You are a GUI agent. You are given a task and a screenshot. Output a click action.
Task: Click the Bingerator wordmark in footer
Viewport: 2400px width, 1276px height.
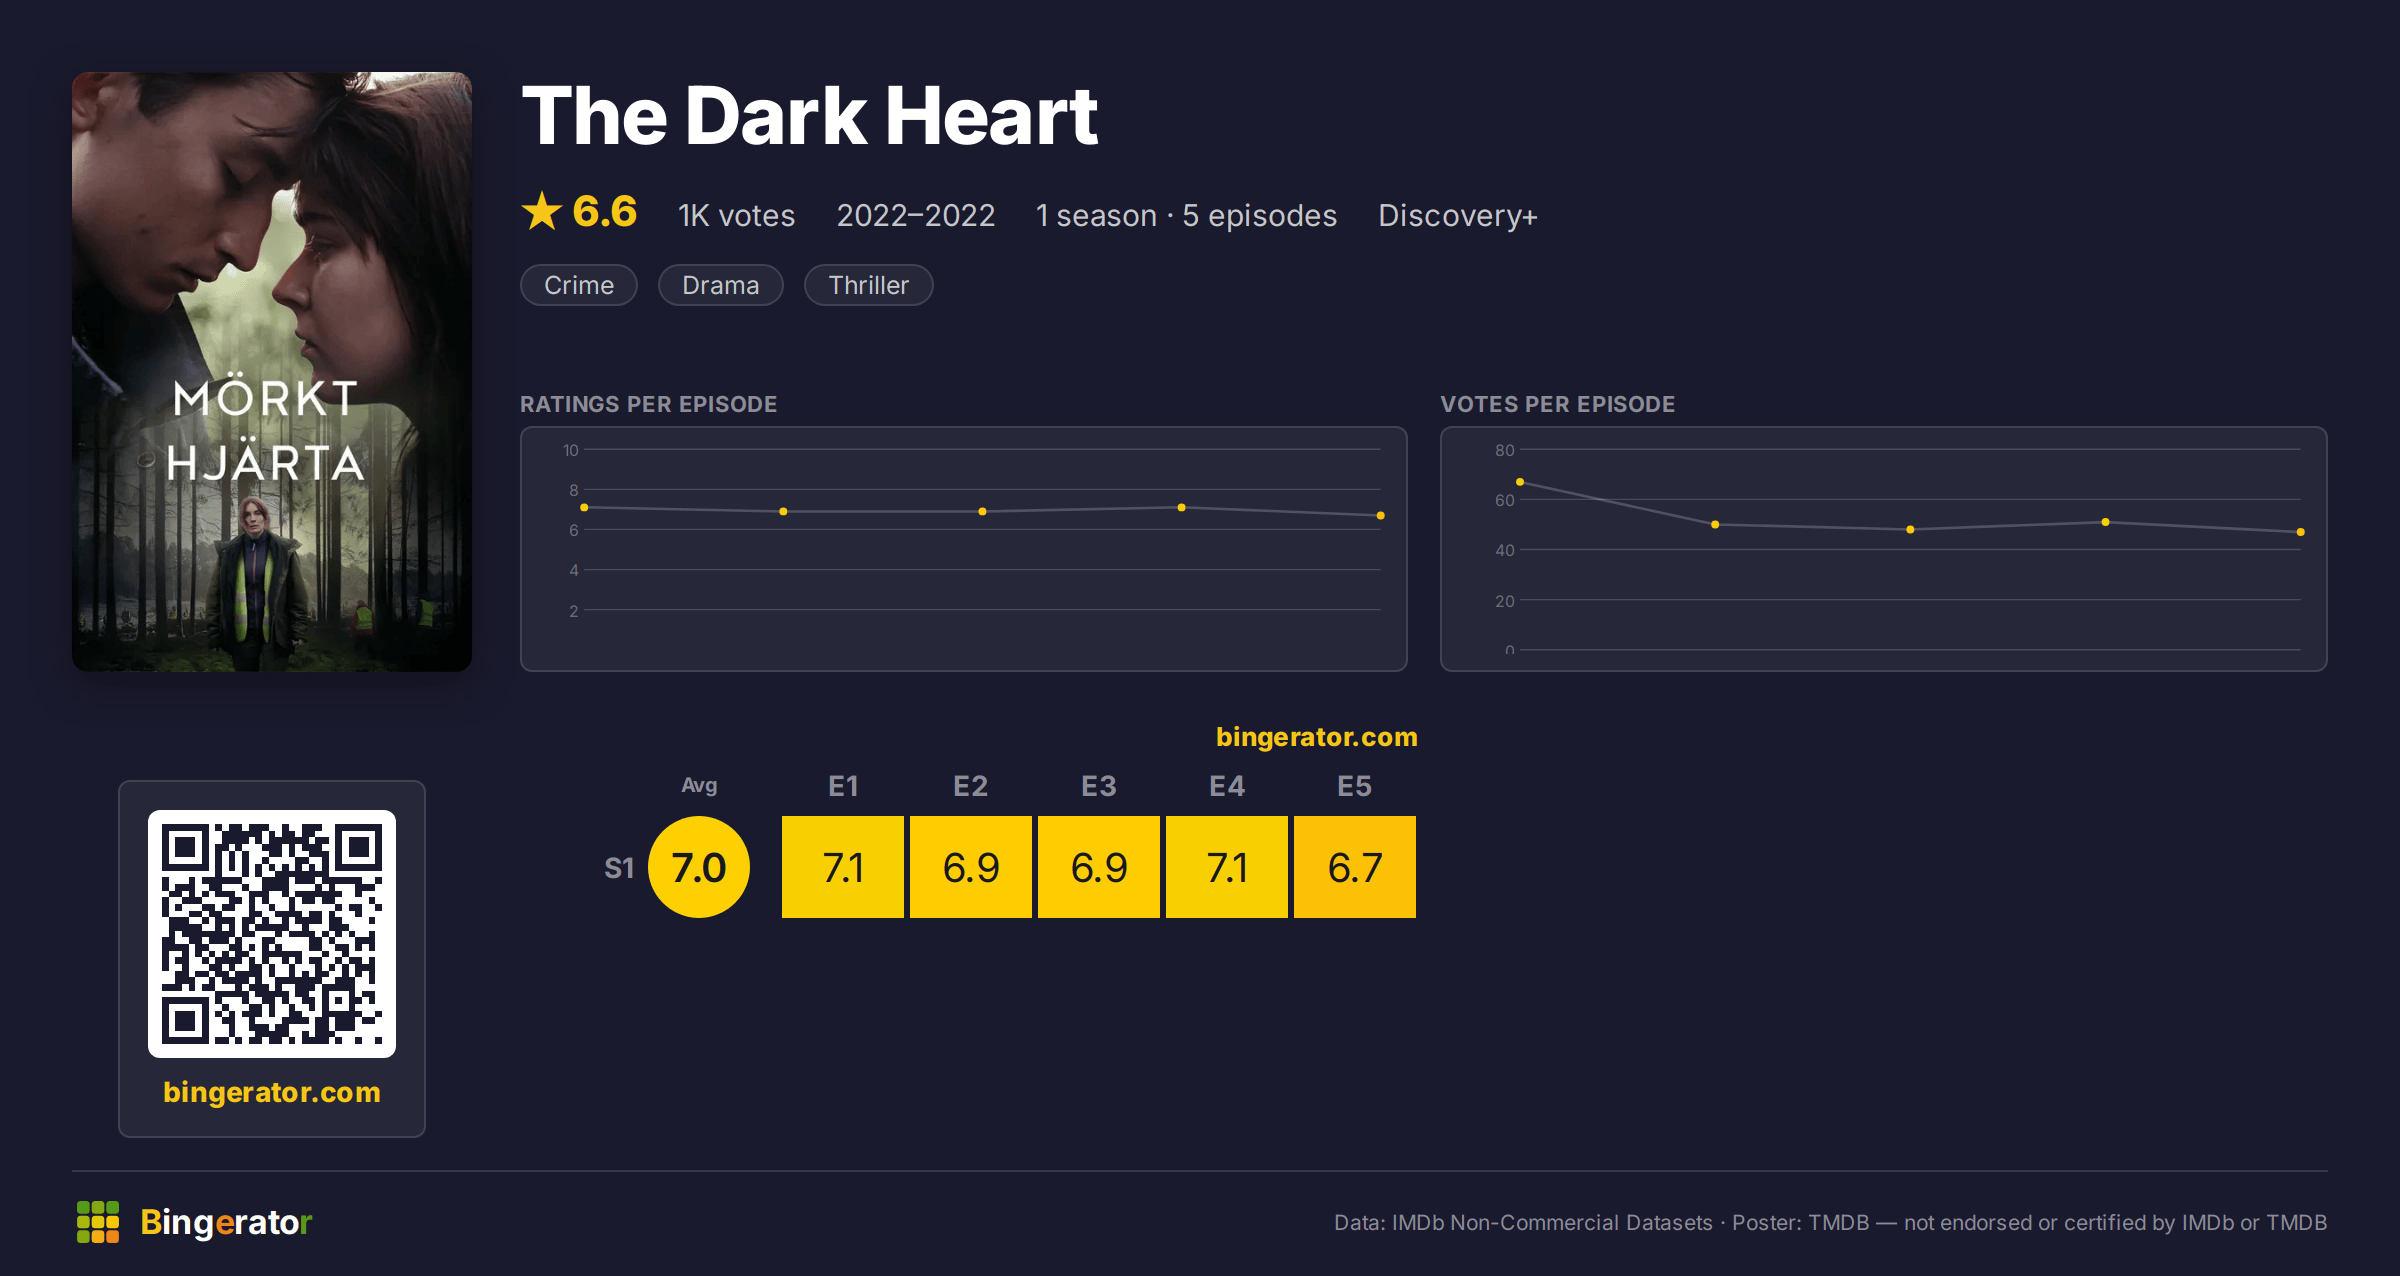click(226, 1222)
